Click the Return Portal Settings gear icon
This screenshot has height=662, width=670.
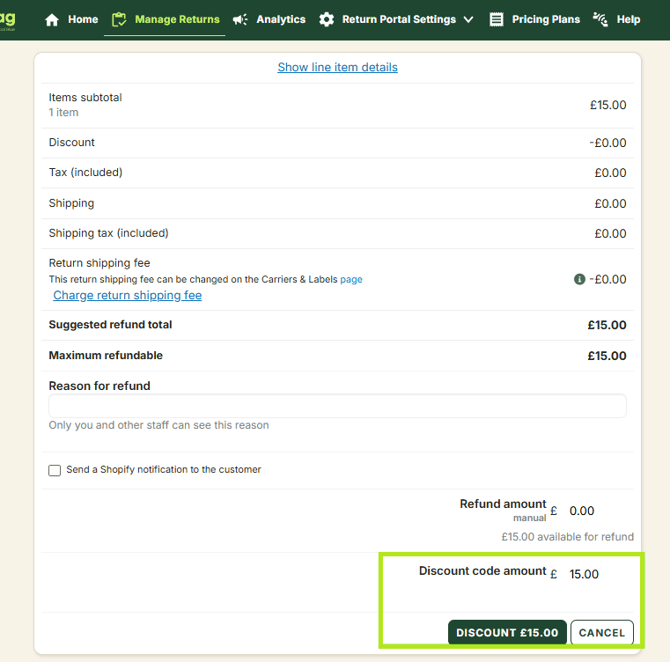(326, 20)
